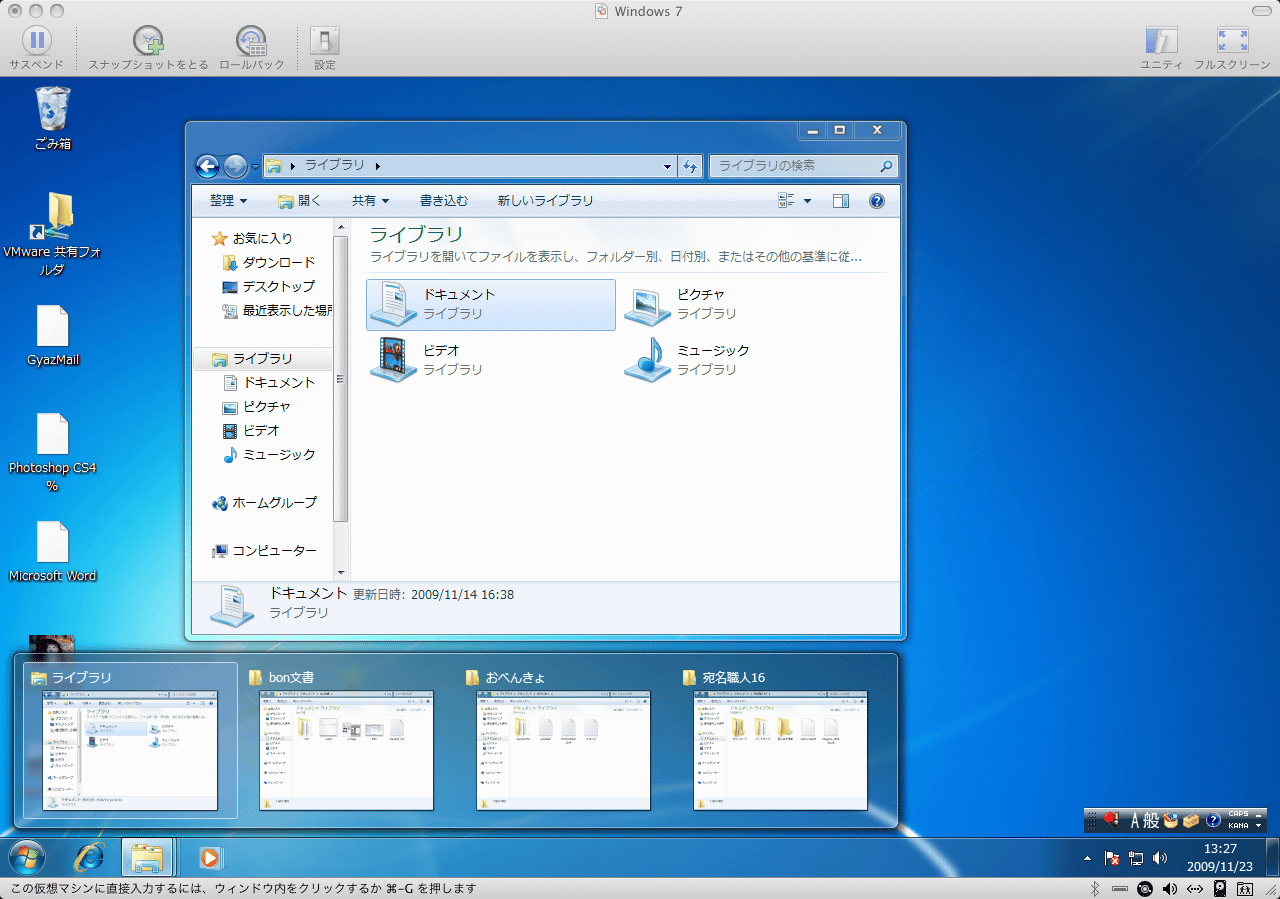Open the 整理 organize dropdown
This screenshot has width=1280, height=899.
pos(229,201)
